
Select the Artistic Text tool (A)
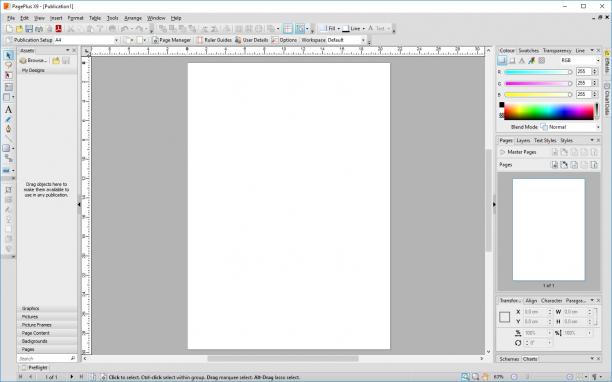pyautogui.click(x=8, y=110)
